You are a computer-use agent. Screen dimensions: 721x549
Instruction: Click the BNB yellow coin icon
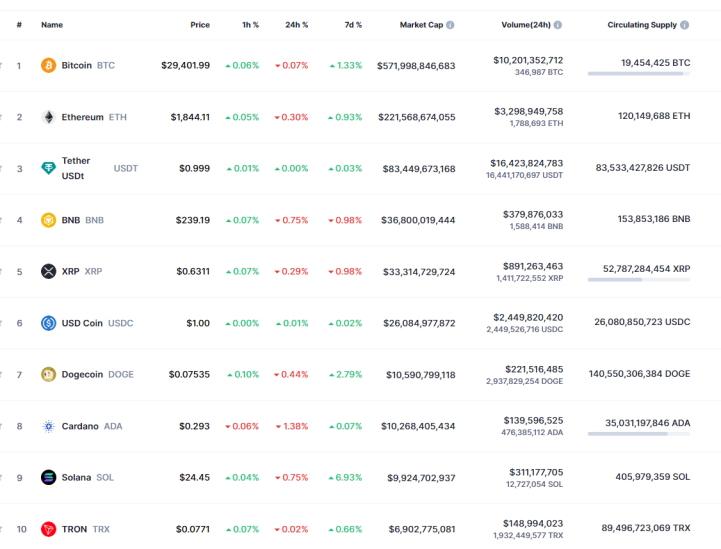point(48,220)
